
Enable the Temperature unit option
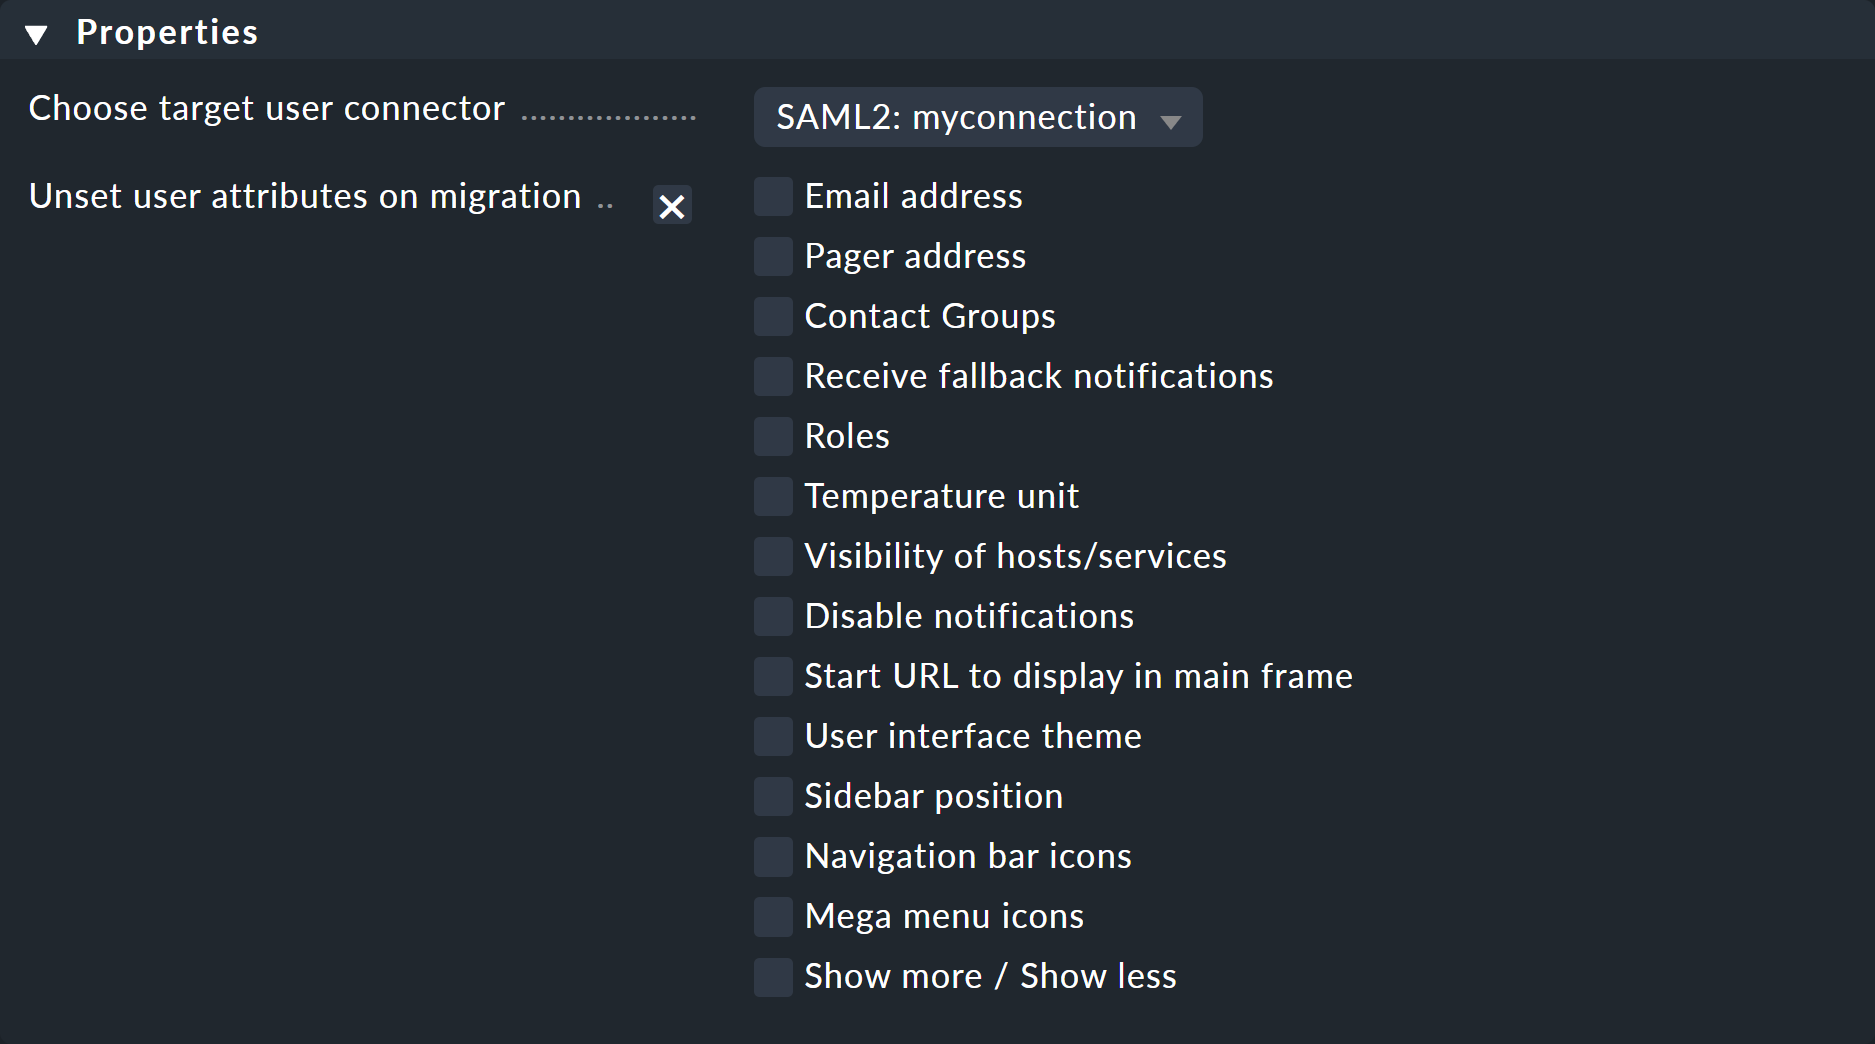click(772, 496)
